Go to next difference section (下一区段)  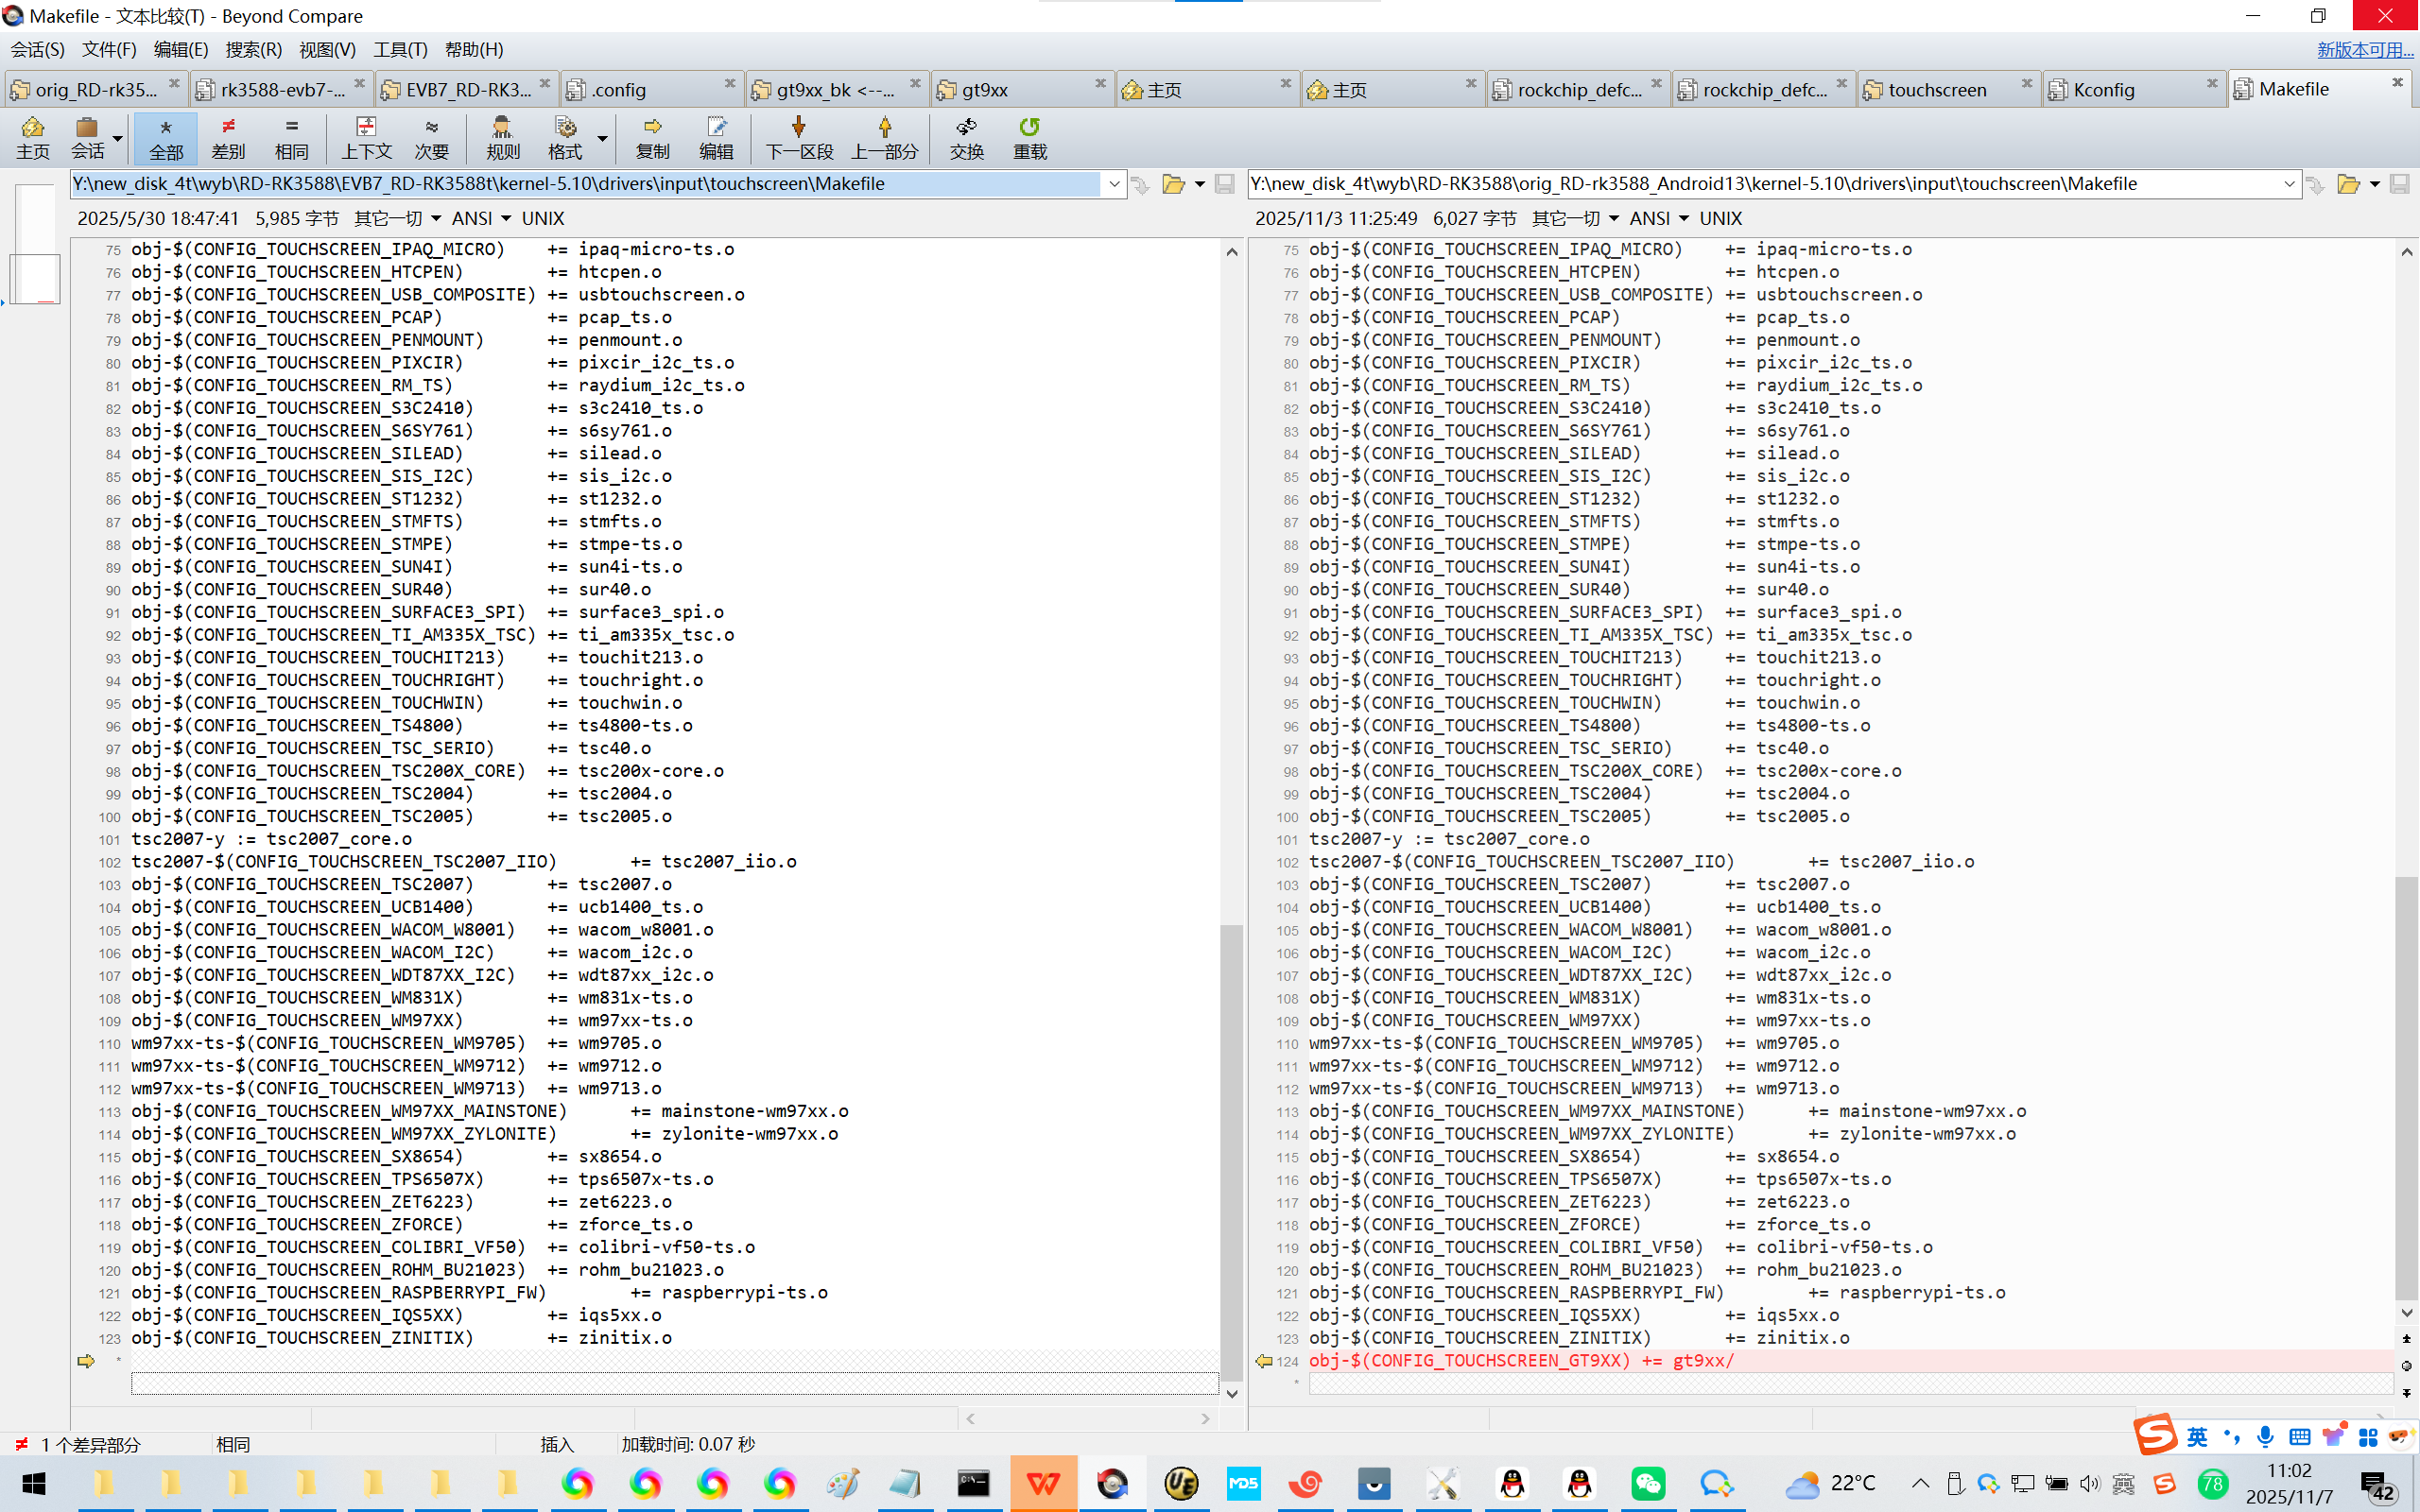click(798, 137)
